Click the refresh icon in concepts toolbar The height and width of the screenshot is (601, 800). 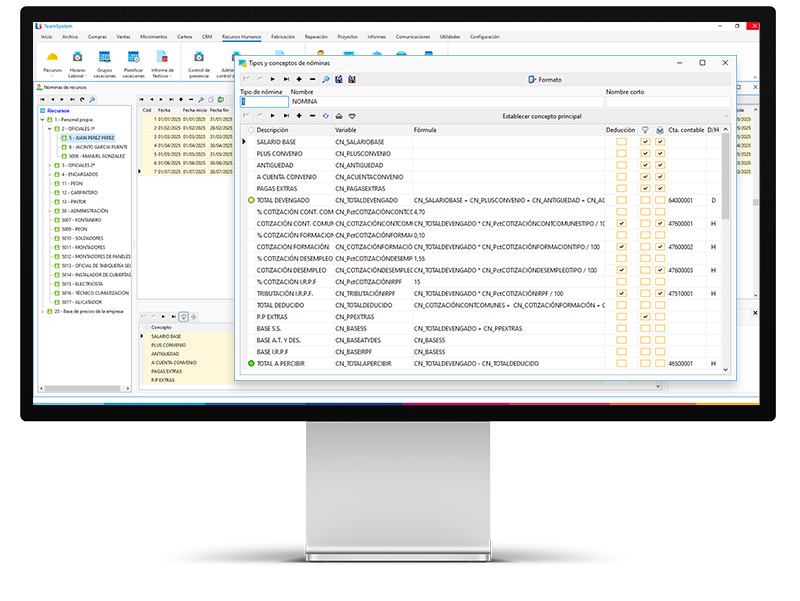(x=325, y=116)
